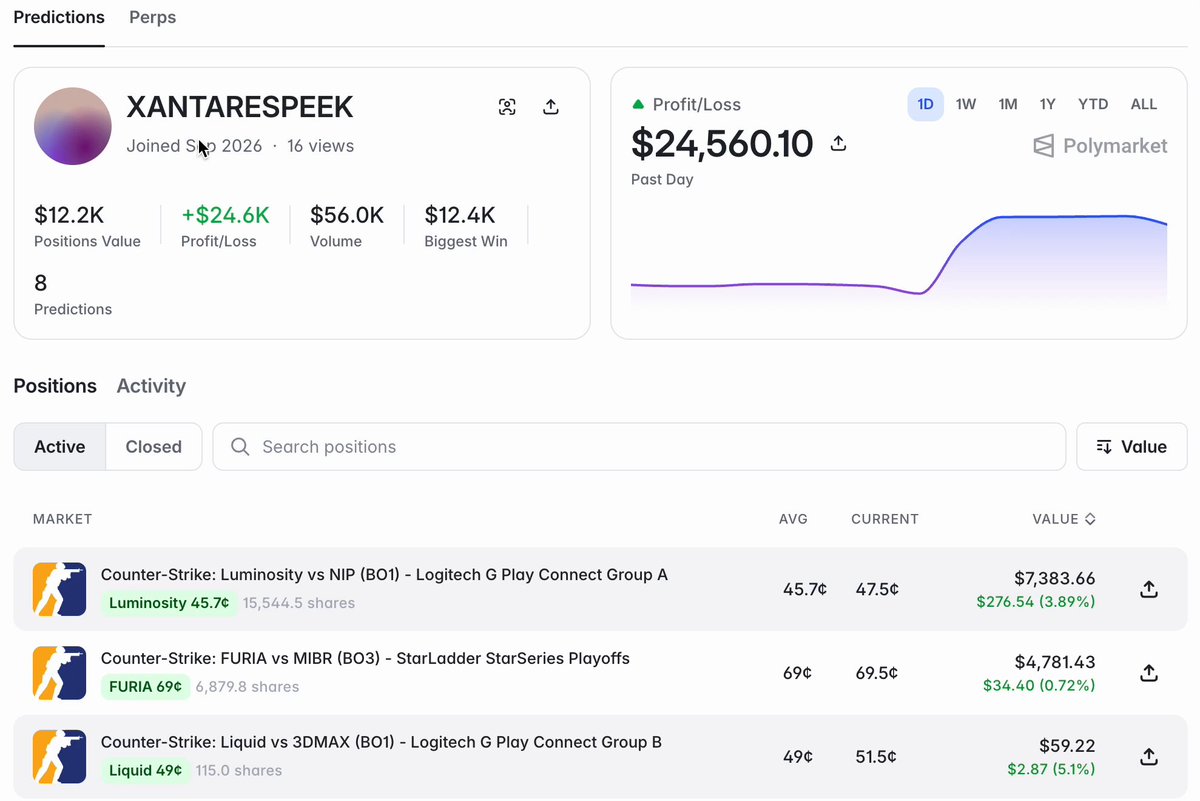Switch to the Predictions tab
The height and width of the screenshot is (801, 1200).
point(59,18)
